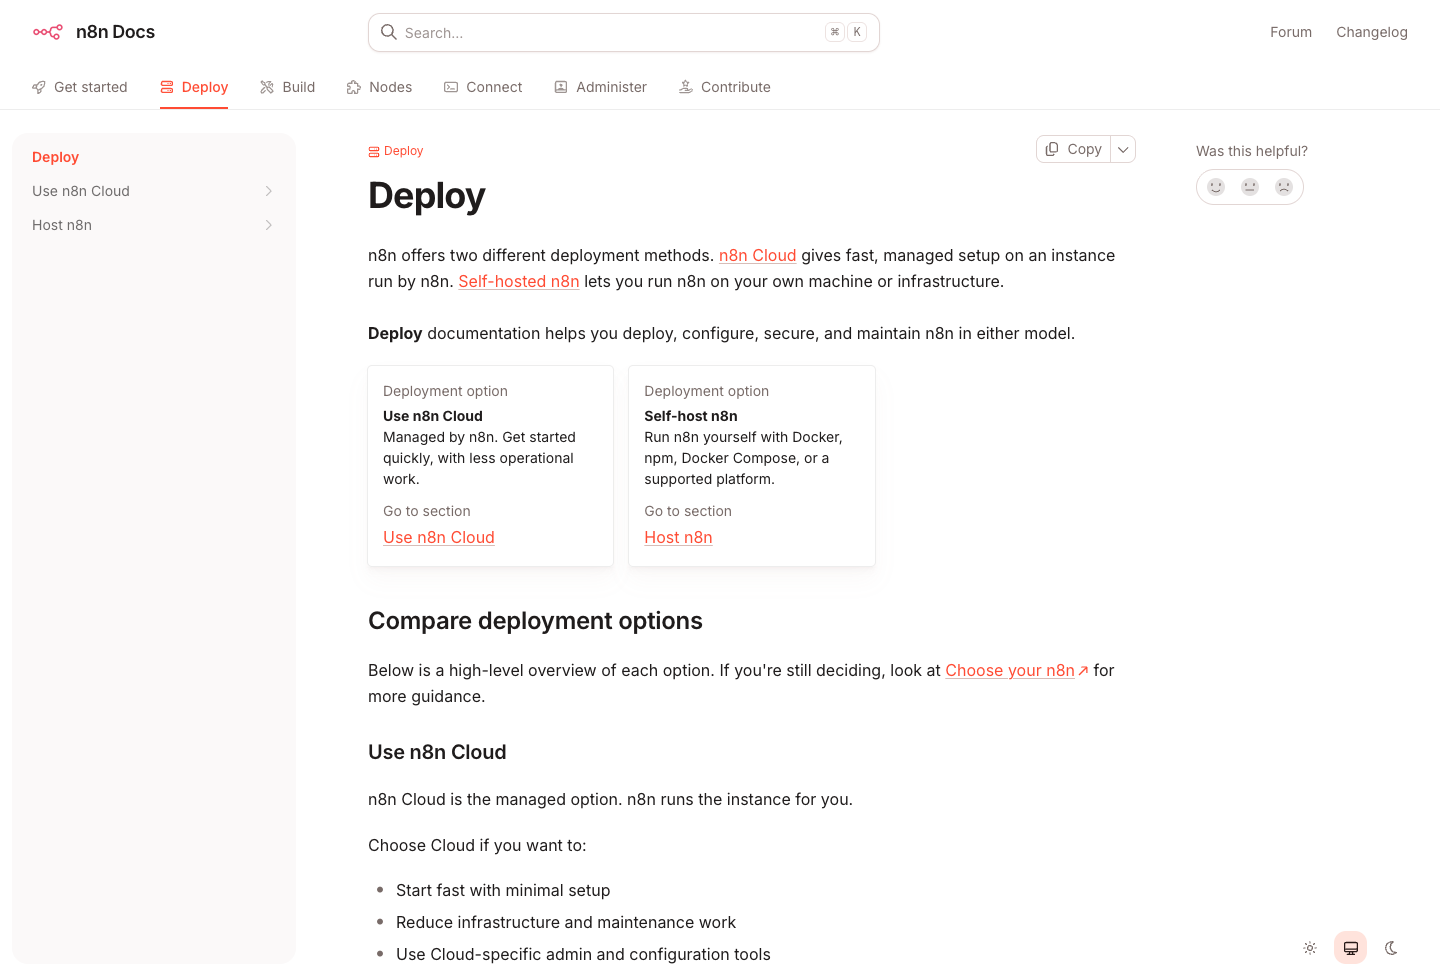Follow the Choose your n8n link
The width and height of the screenshot is (1440, 980).
click(1010, 670)
